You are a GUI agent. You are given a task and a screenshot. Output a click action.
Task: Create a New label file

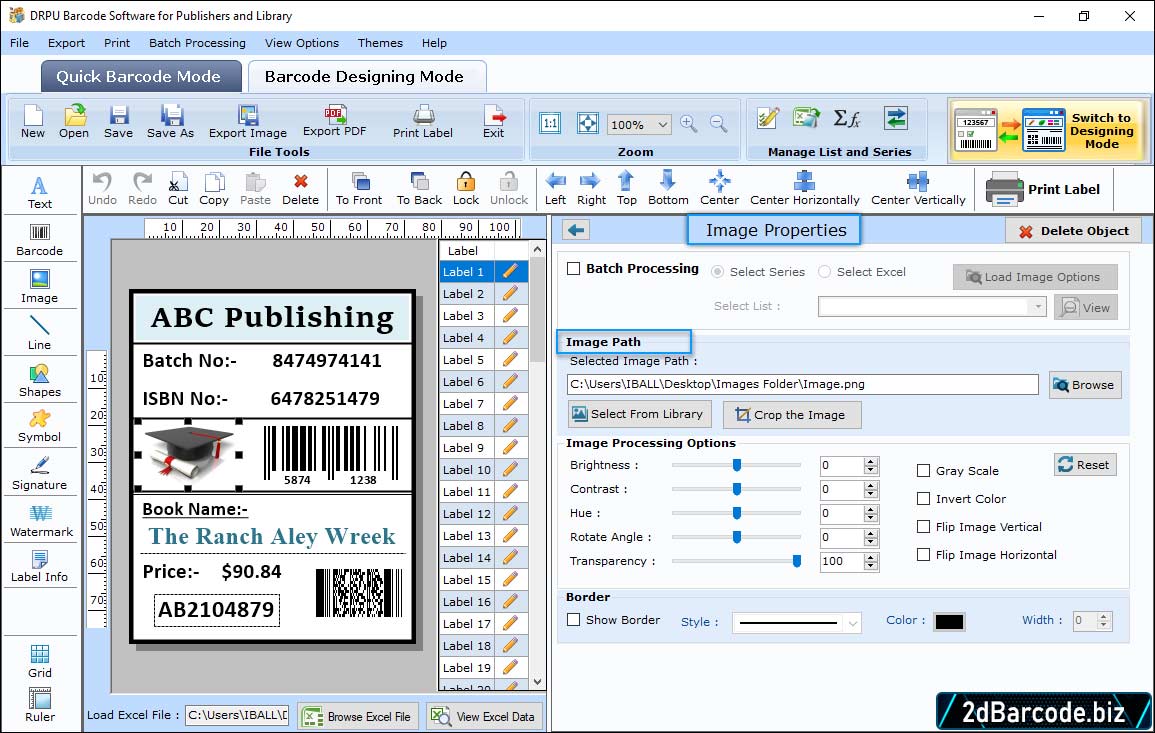click(x=33, y=122)
